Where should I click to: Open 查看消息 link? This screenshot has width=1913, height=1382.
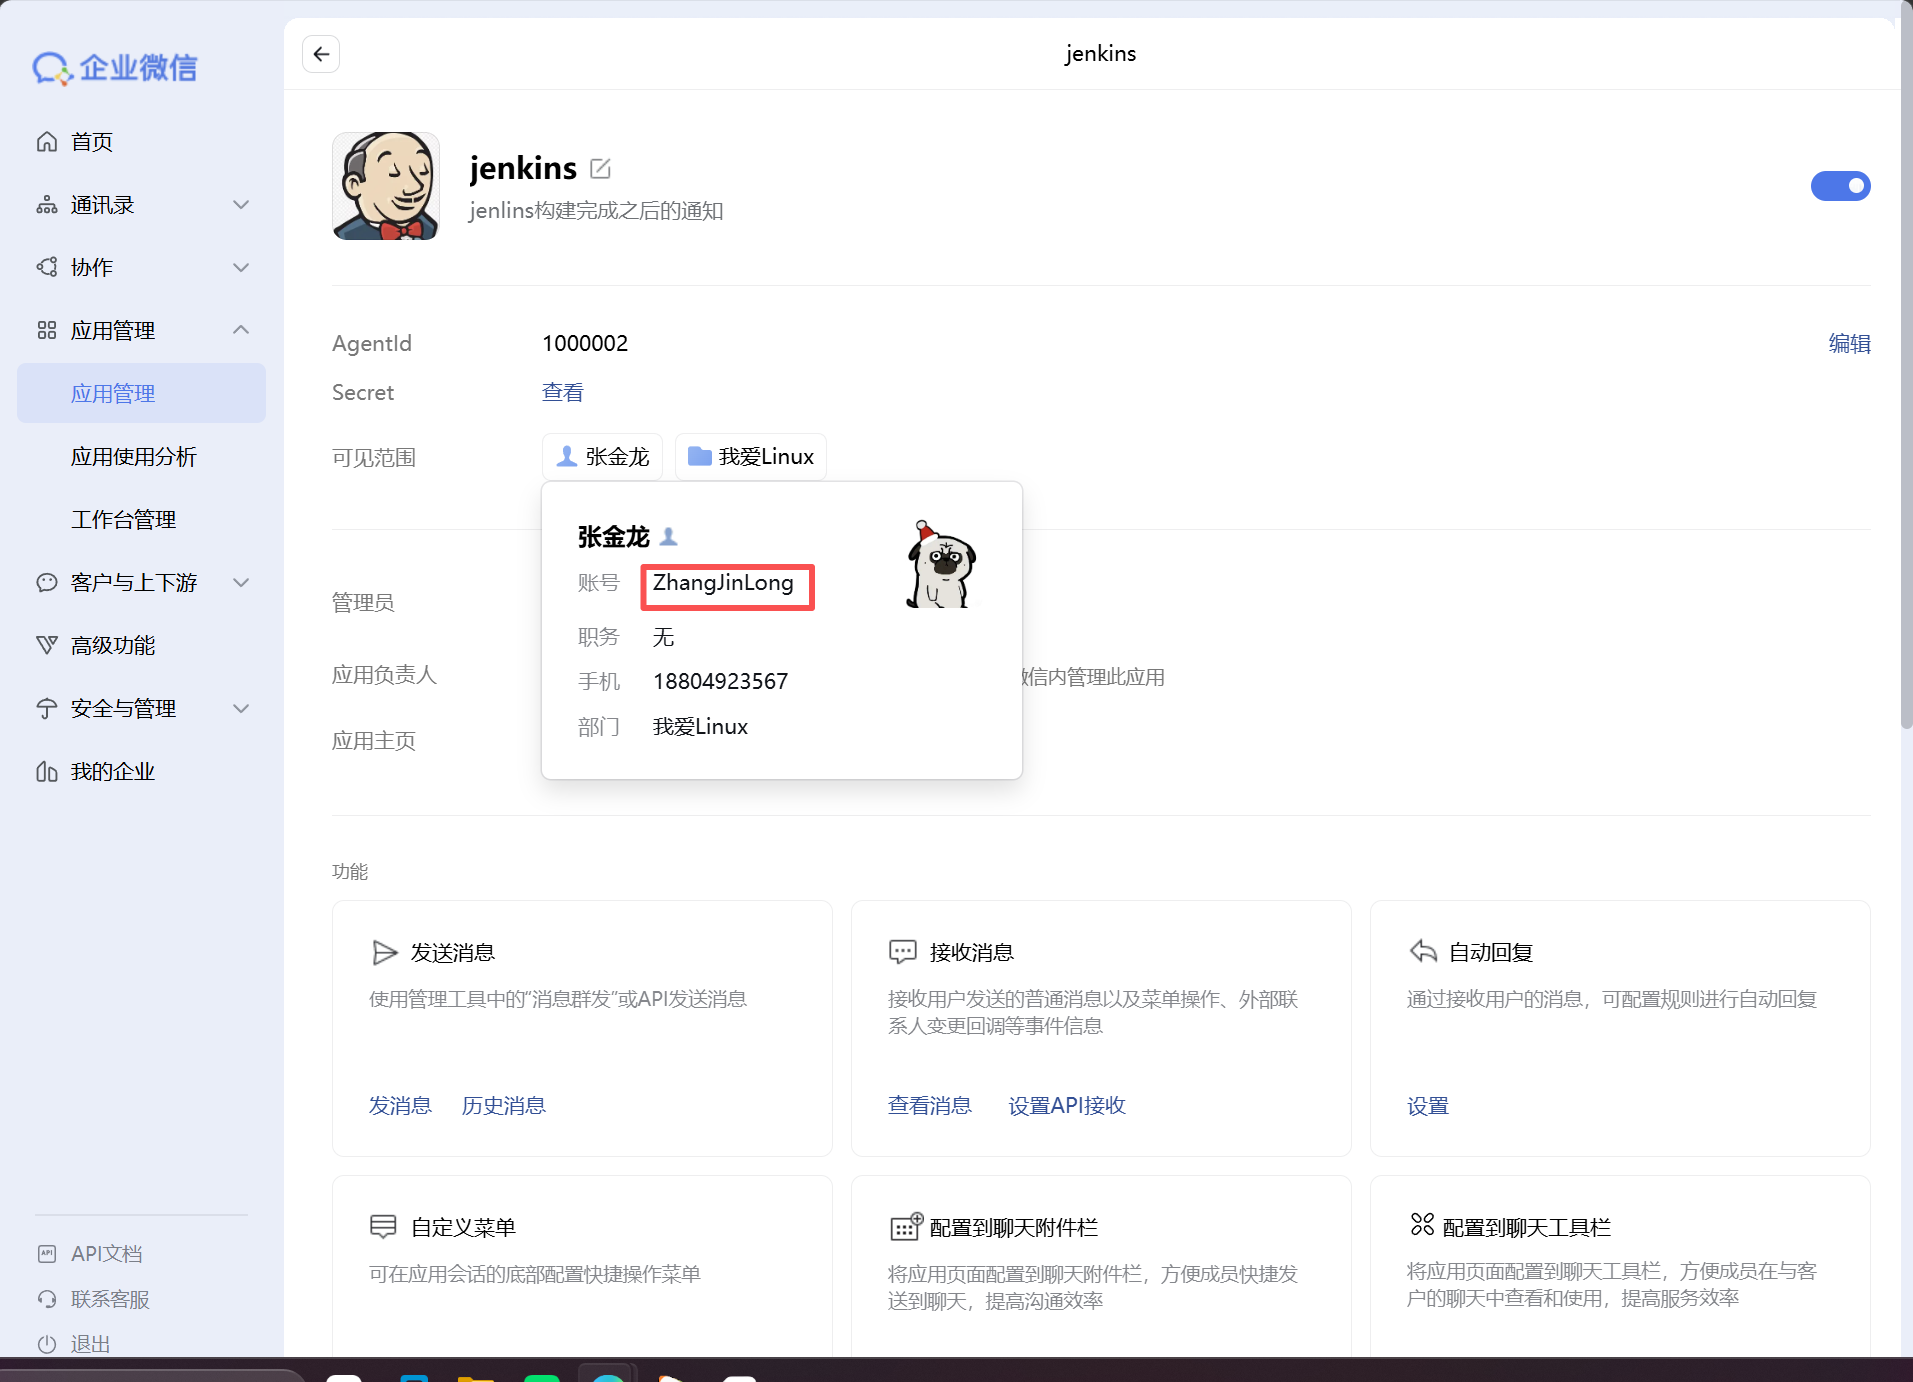click(930, 1106)
